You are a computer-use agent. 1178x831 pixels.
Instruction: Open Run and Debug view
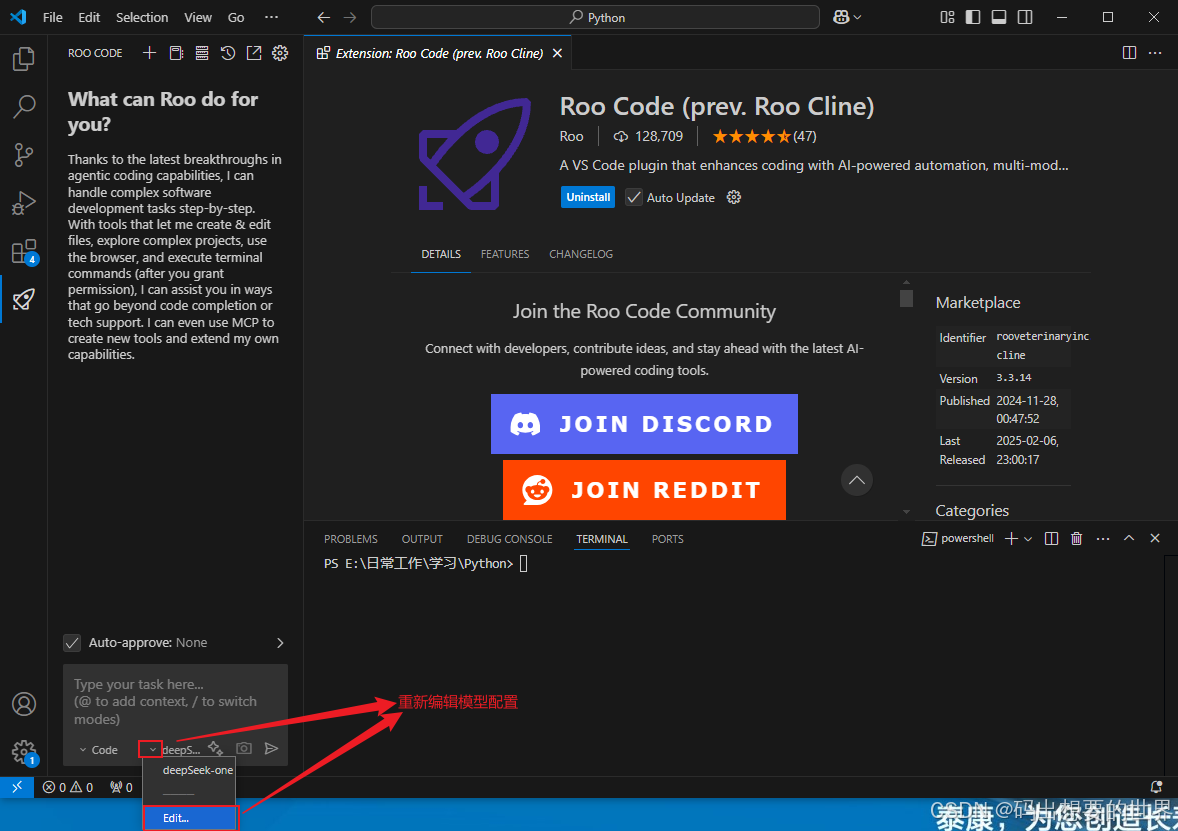(x=23, y=203)
